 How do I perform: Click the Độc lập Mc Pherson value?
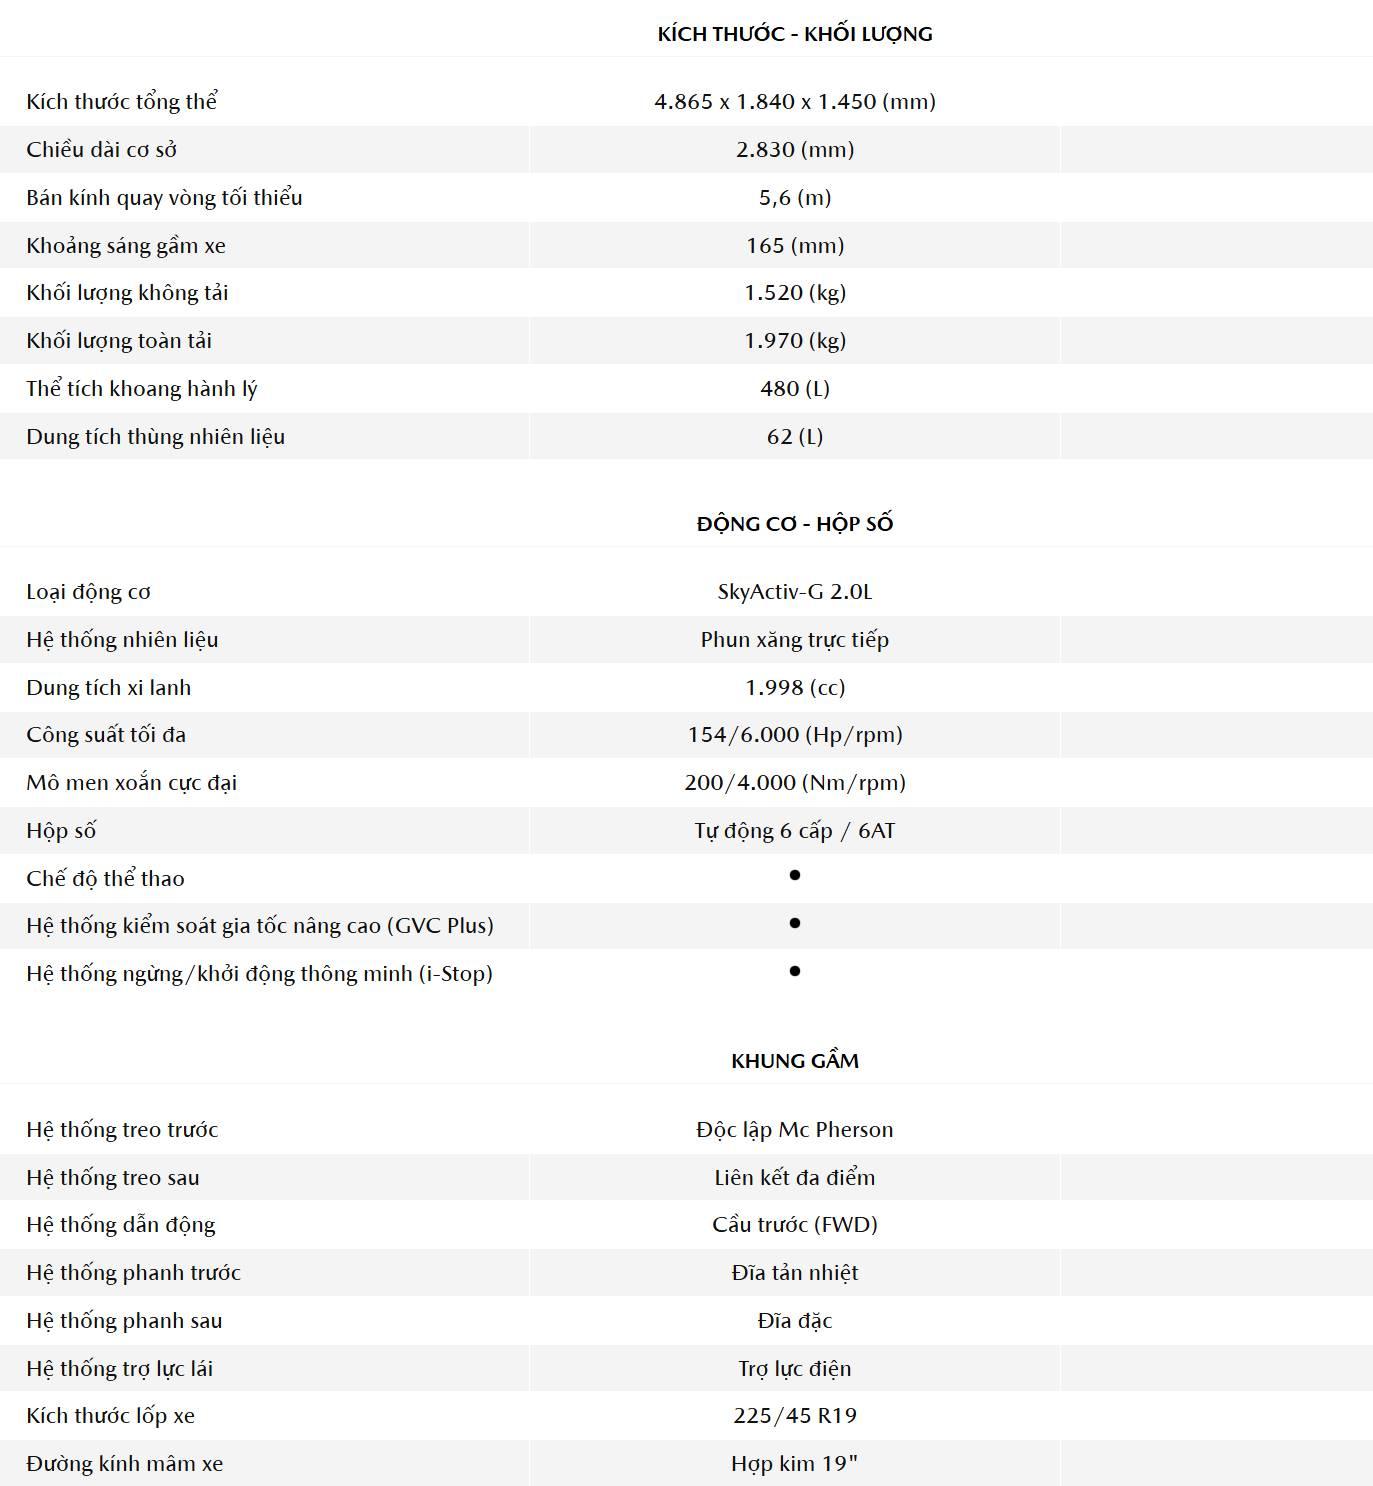795,1130
